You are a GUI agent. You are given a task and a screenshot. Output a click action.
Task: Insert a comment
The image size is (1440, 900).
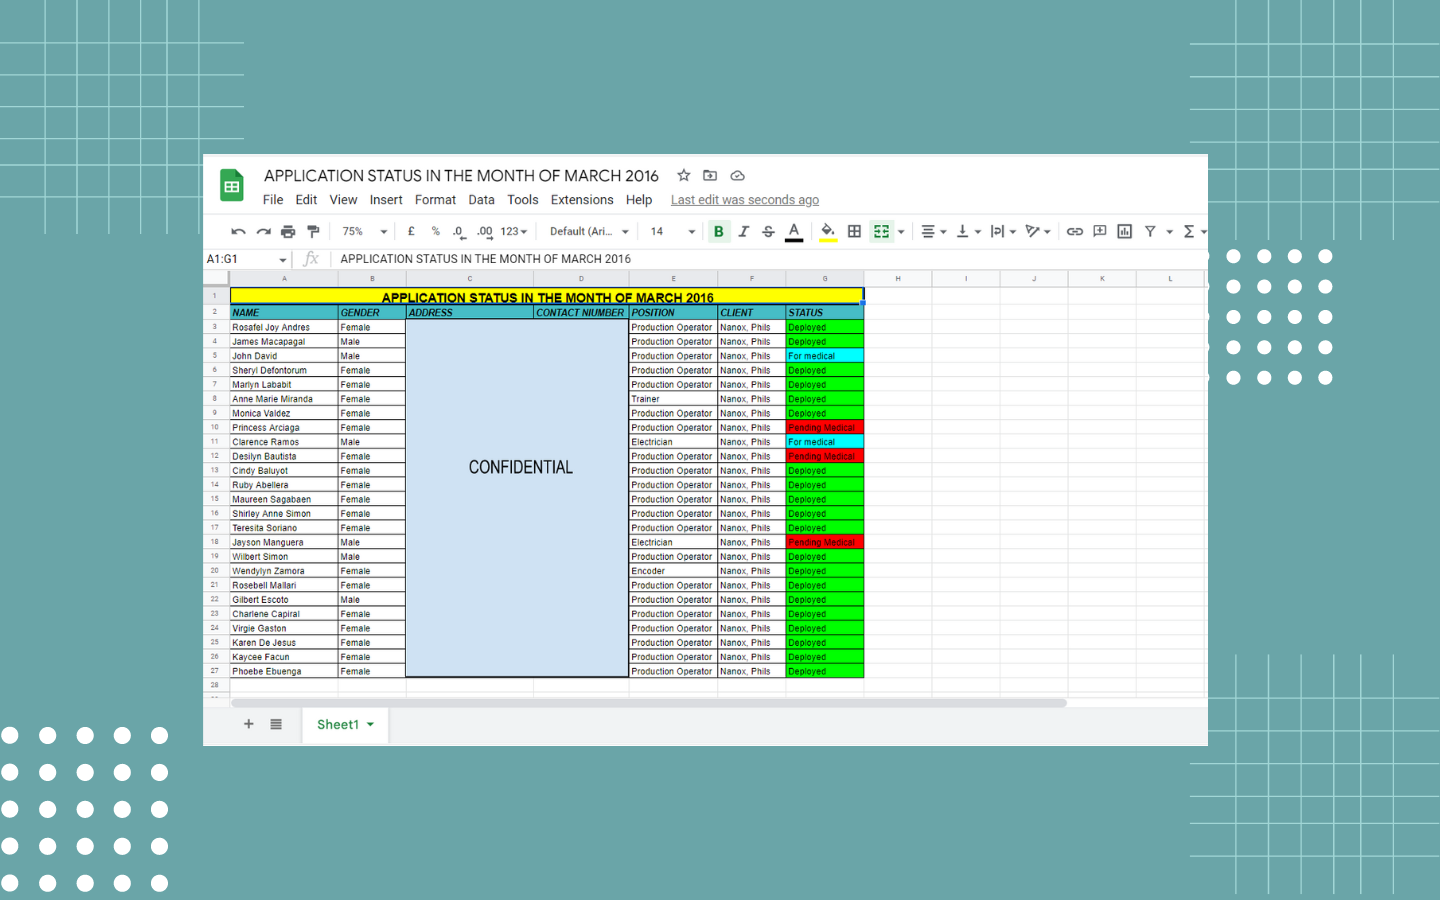pos(1100,231)
